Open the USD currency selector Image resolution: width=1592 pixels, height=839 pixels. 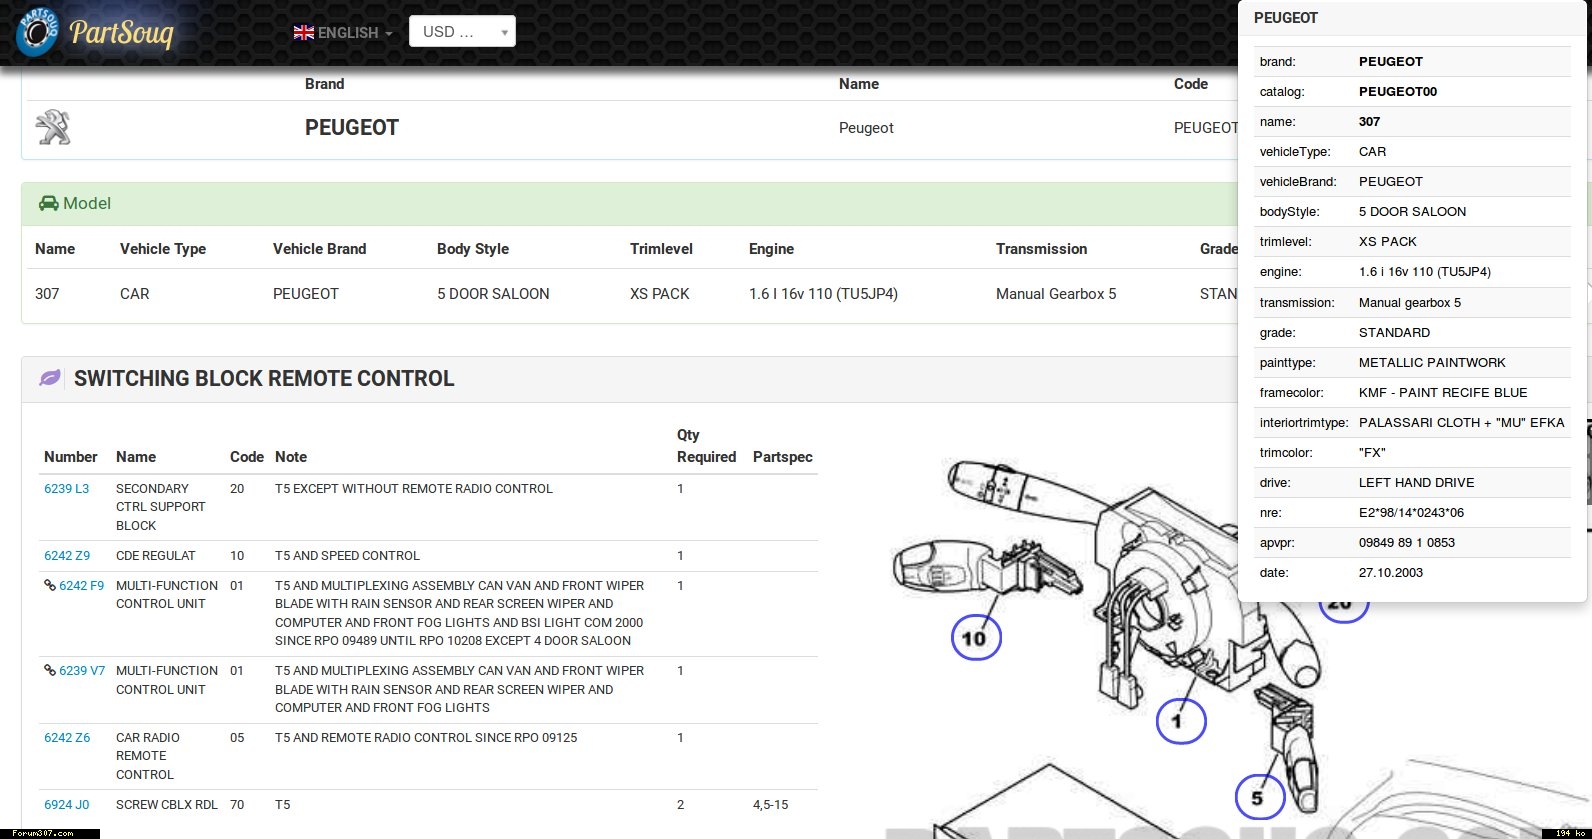pos(462,31)
